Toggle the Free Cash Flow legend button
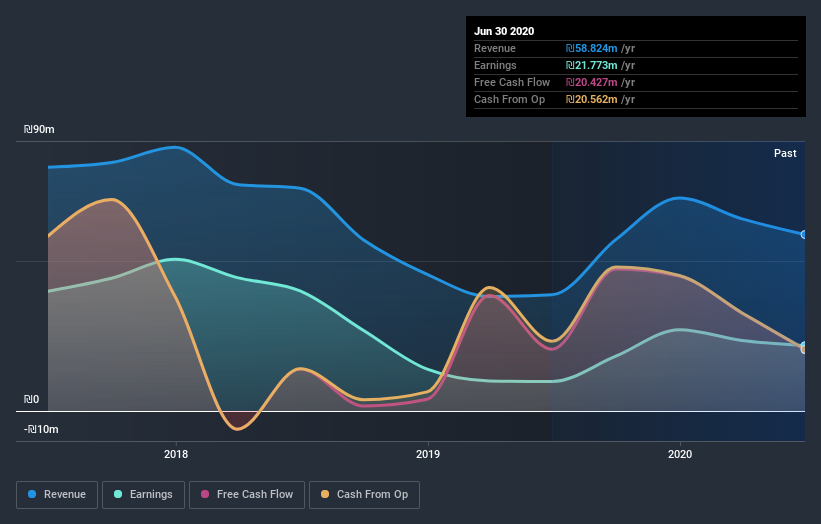The width and height of the screenshot is (821, 524). point(247,494)
